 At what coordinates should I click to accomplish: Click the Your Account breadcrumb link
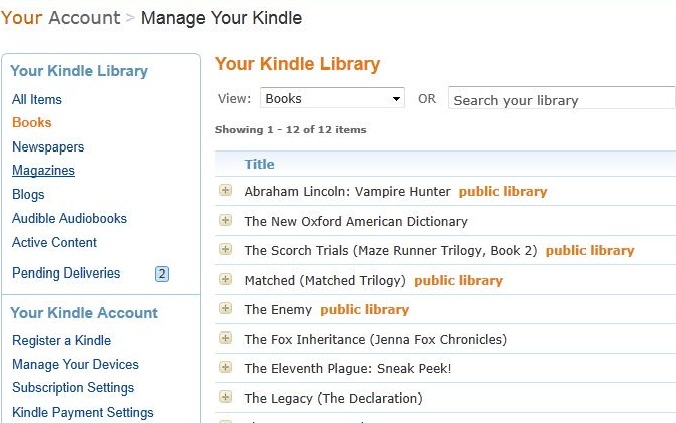click(60, 18)
